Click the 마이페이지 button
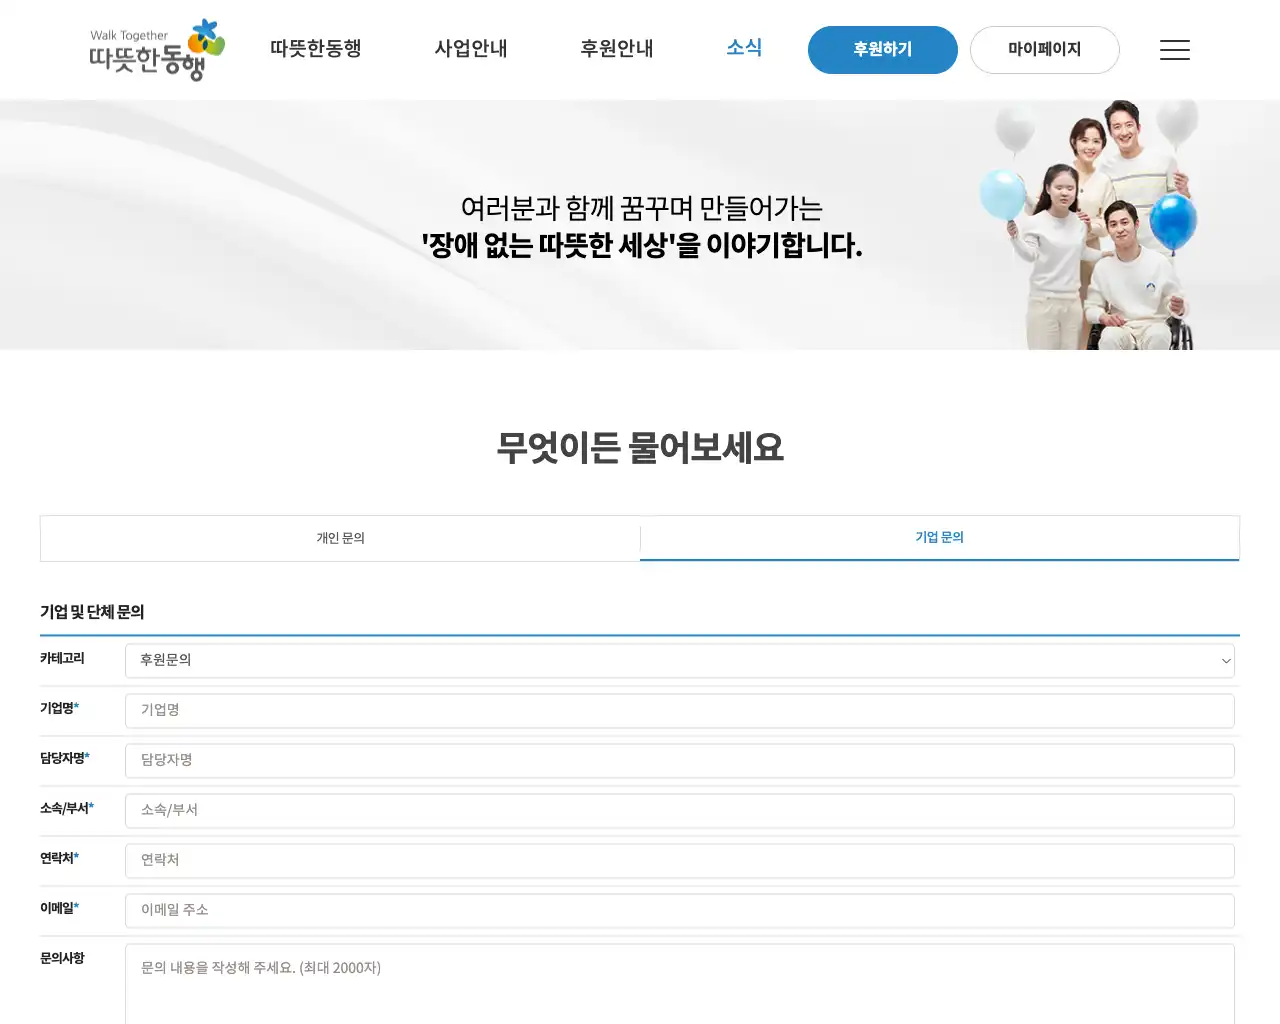This screenshot has height=1024, width=1280. 1044,49
